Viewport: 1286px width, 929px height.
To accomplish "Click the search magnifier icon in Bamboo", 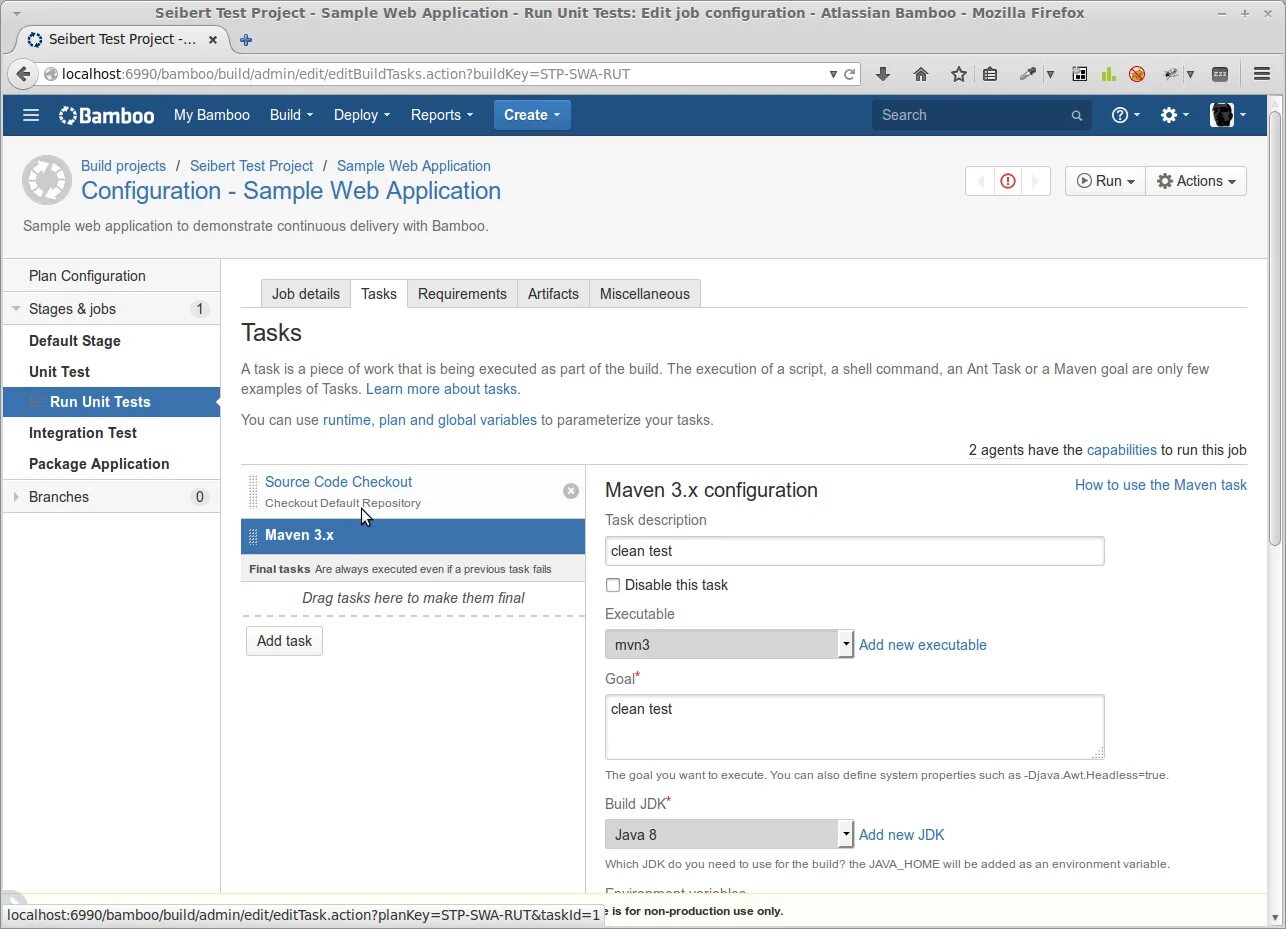I will [1077, 116].
